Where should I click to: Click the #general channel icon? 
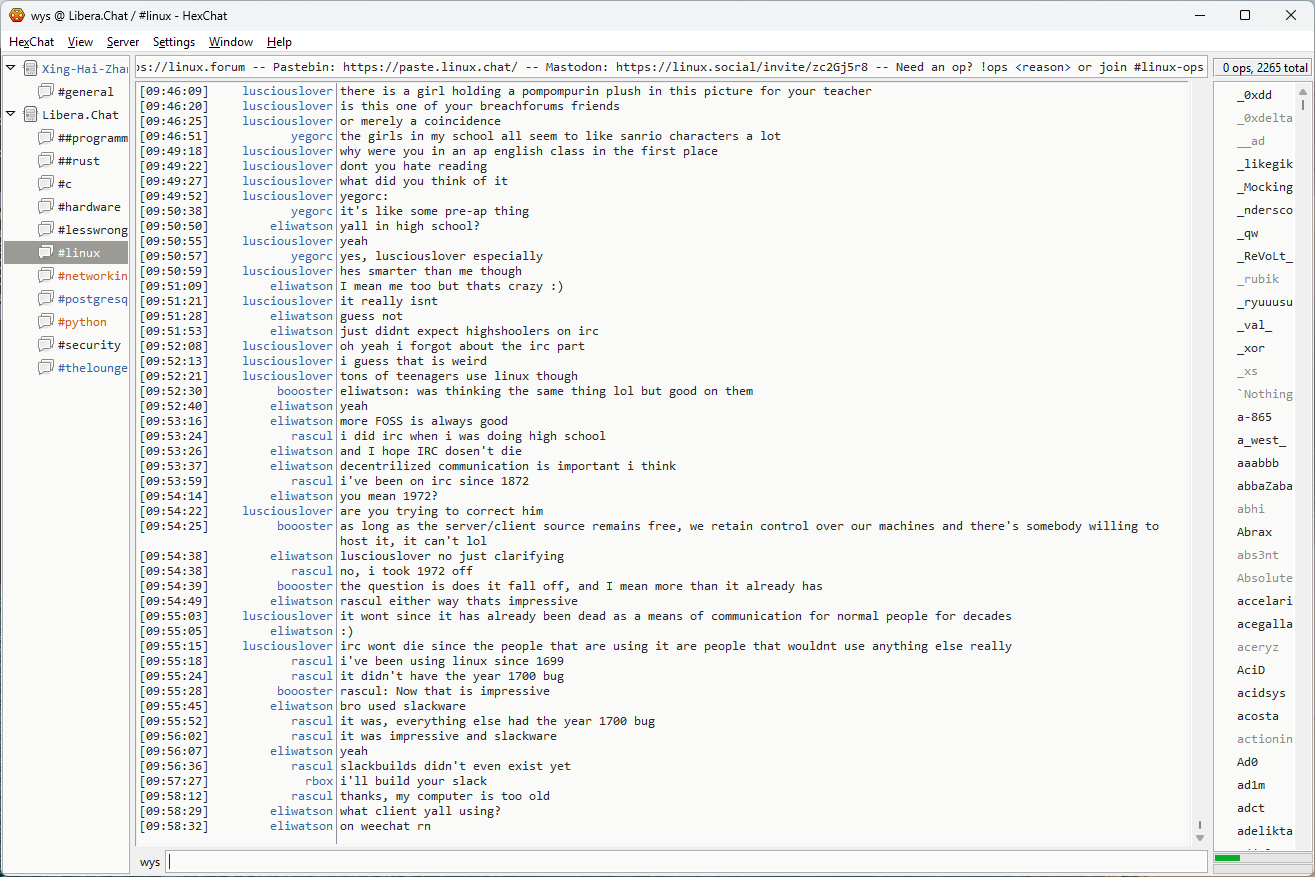click(46, 92)
